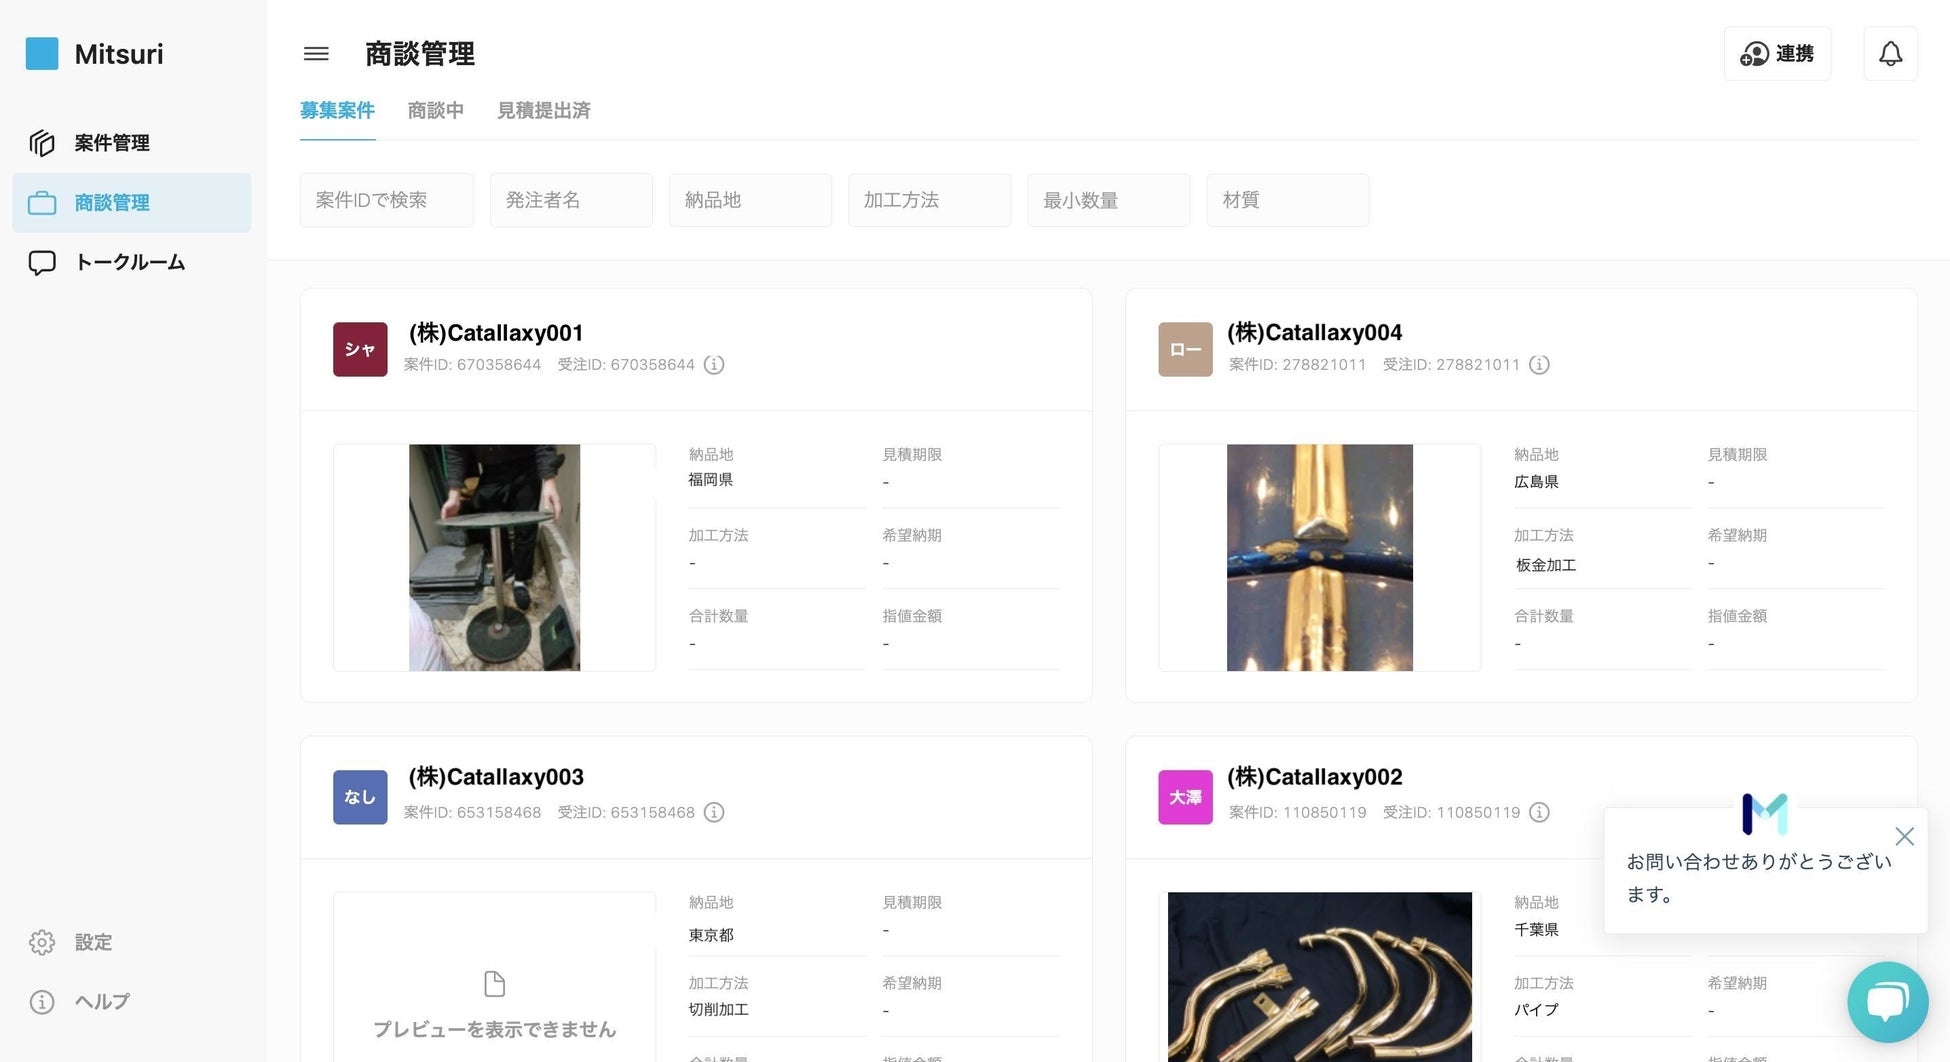Click 案件ID: 278821011 text

point(1297,365)
